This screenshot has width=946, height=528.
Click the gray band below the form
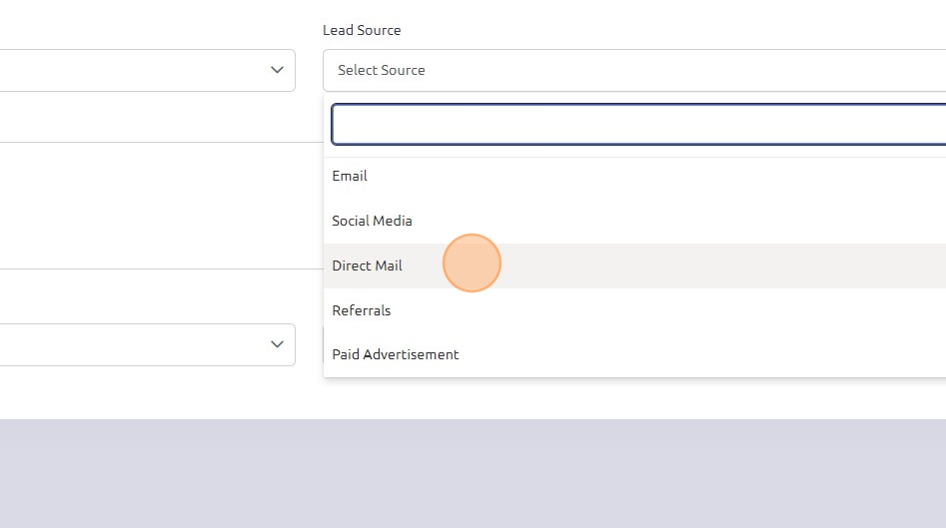[472, 472]
